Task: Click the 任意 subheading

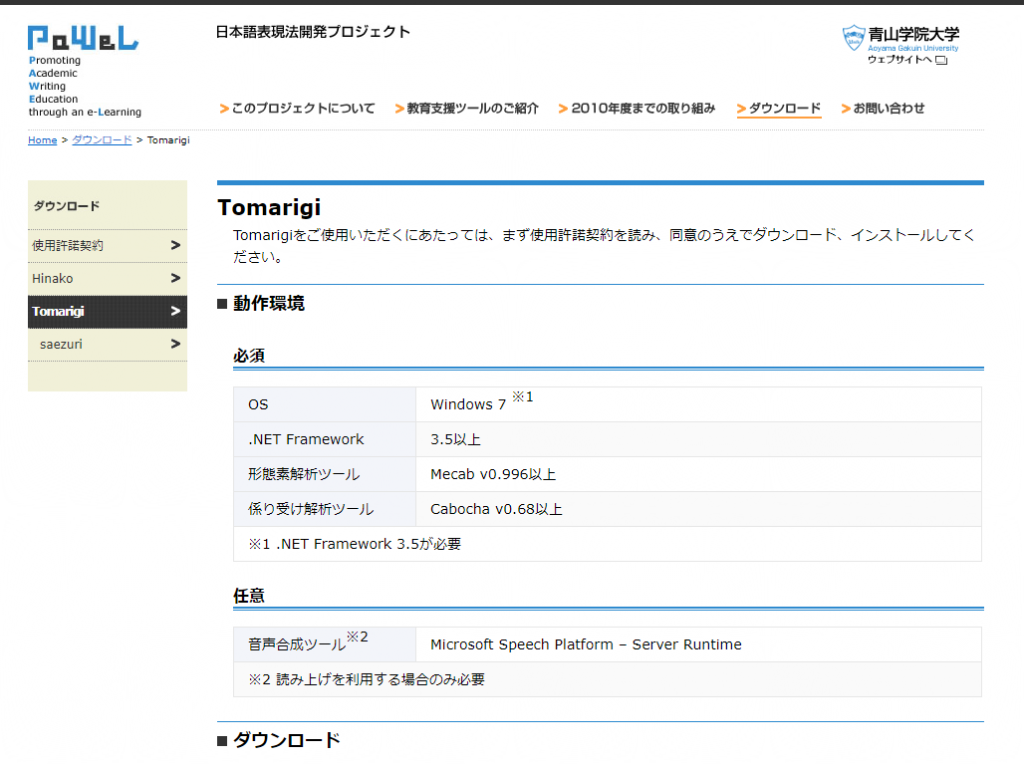Action: click(249, 595)
